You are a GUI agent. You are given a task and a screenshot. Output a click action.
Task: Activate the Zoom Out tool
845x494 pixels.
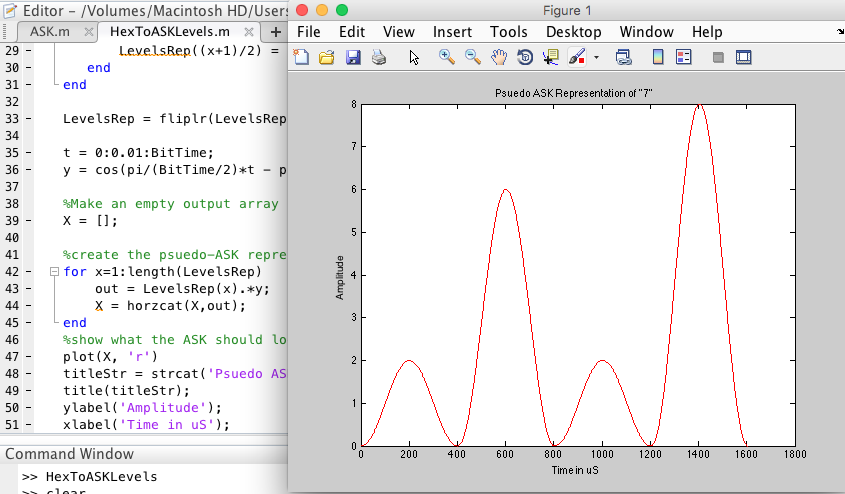[x=473, y=57]
